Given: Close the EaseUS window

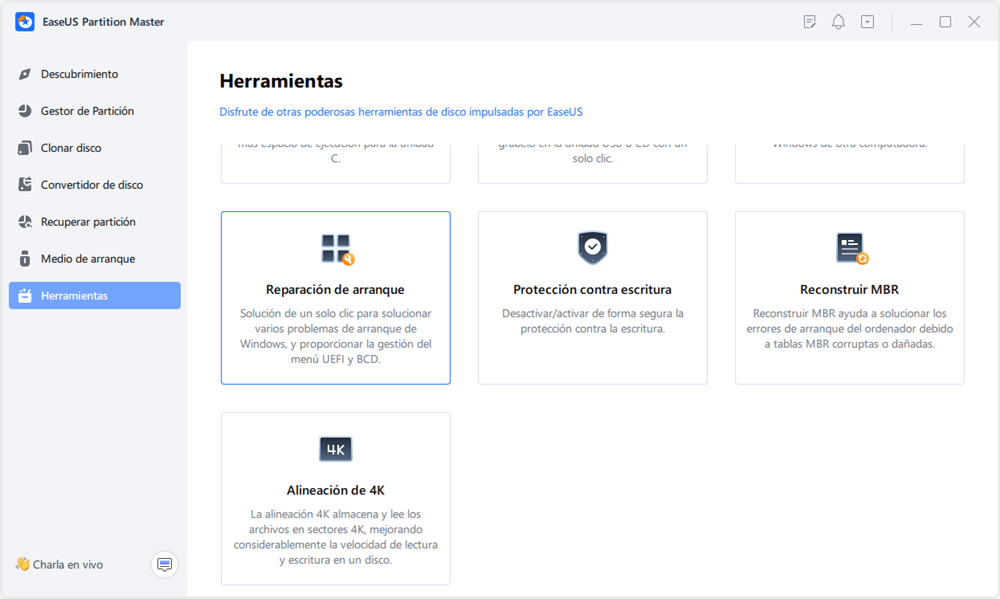Looking at the screenshot, I should [974, 22].
